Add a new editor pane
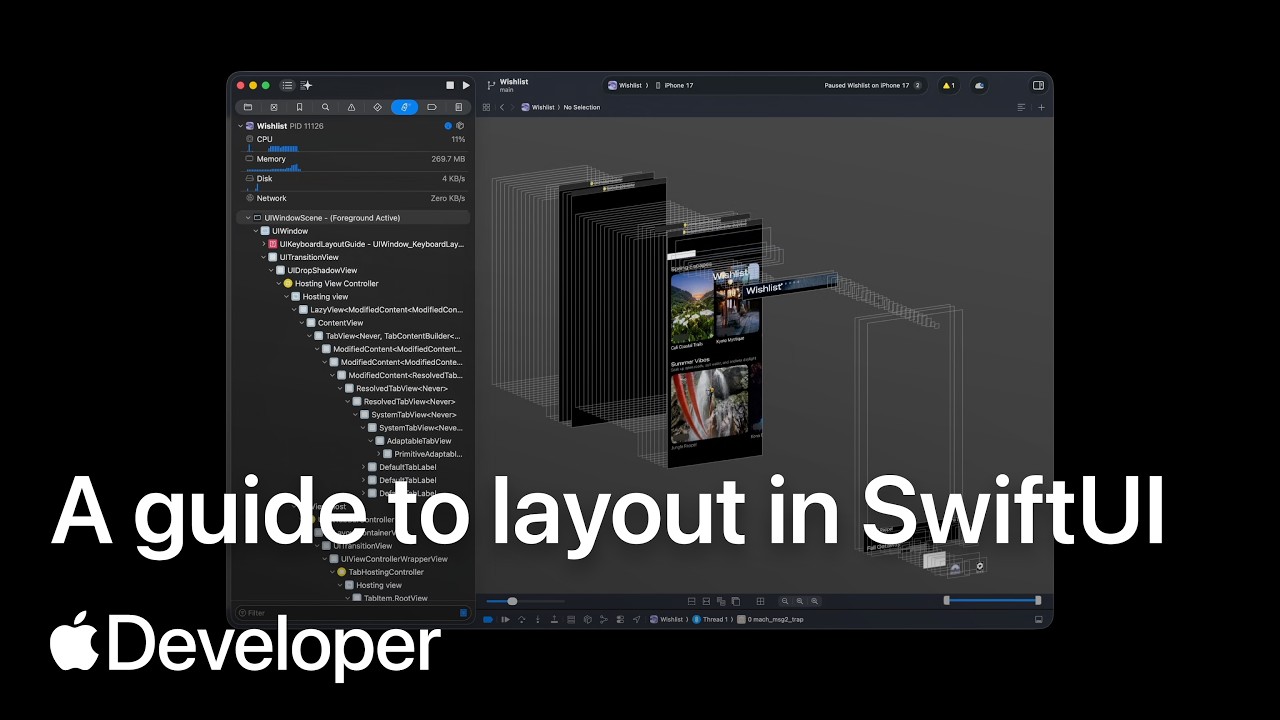The image size is (1280, 720). [1041, 107]
